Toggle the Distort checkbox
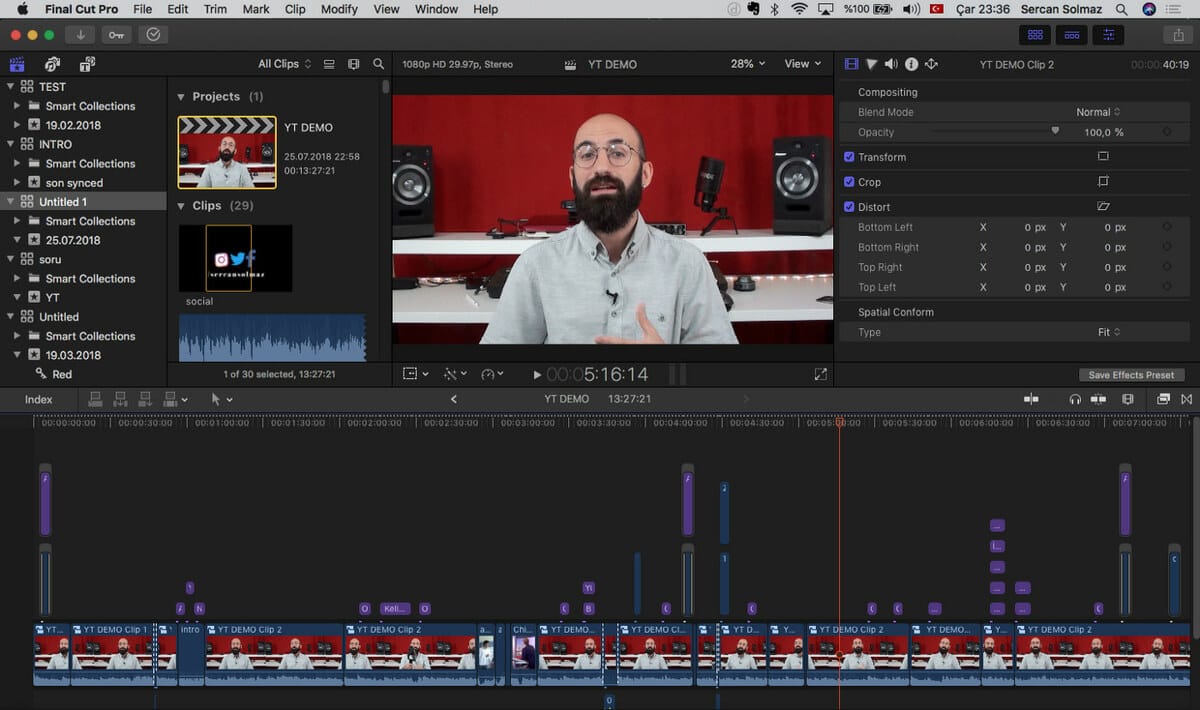The height and width of the screenshot is (710, 1200). click(x=849, y=207)
